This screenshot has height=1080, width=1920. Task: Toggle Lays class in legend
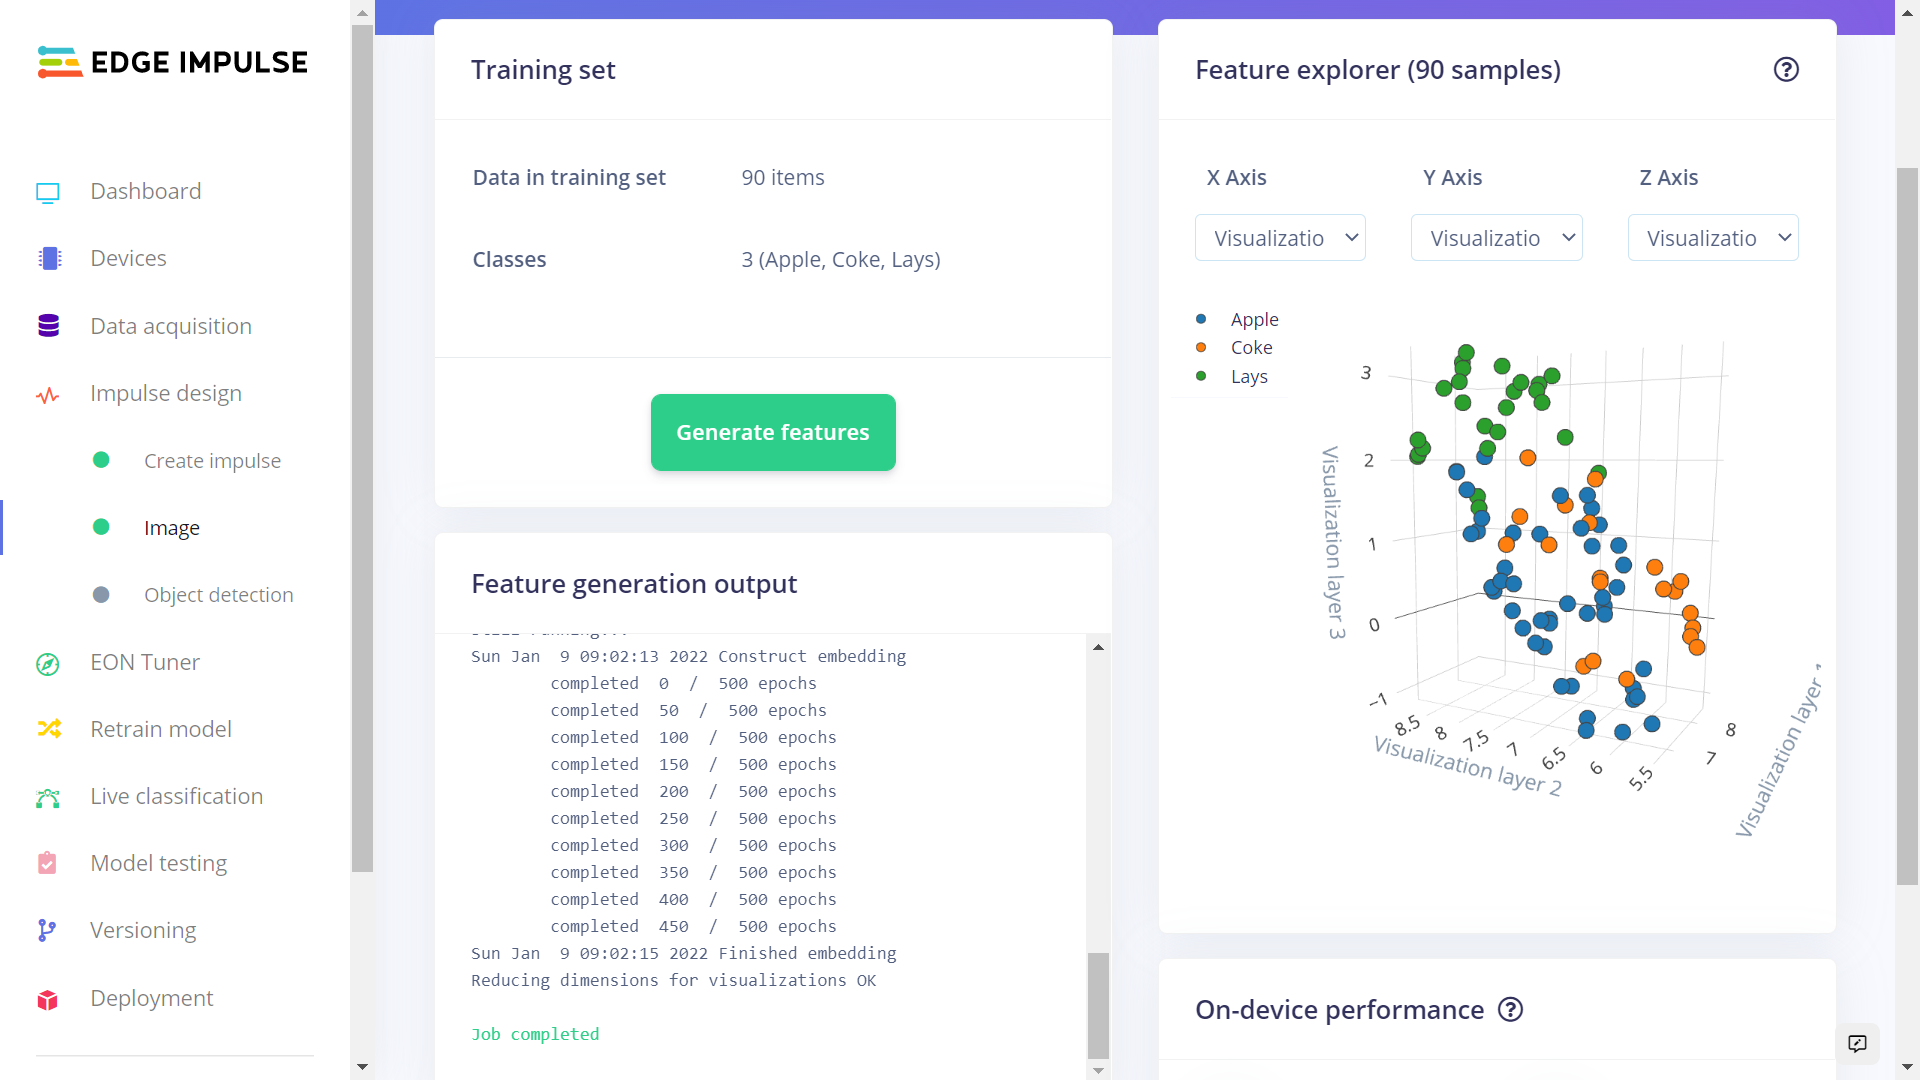tap(1248, 376)
